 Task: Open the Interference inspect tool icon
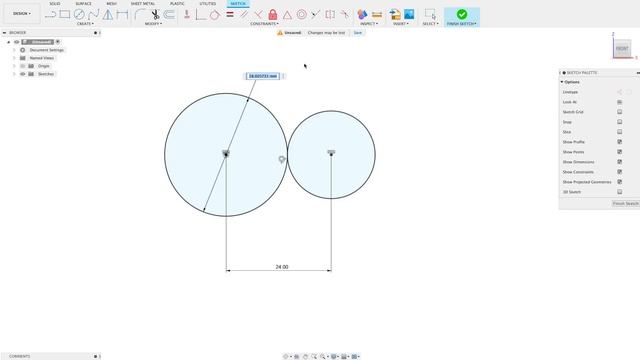point(362,15)
